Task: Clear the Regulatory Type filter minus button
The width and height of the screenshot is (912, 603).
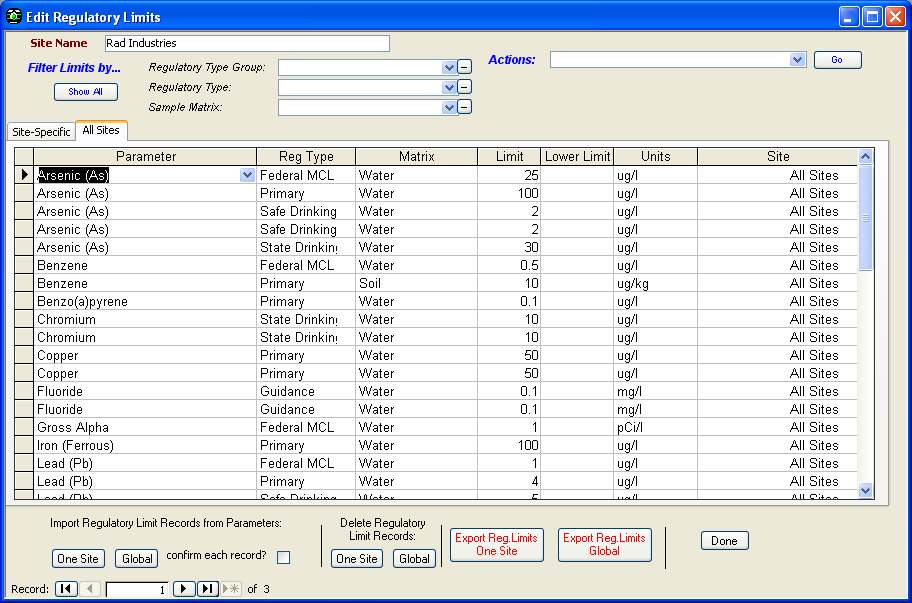Action: [464, 87]
